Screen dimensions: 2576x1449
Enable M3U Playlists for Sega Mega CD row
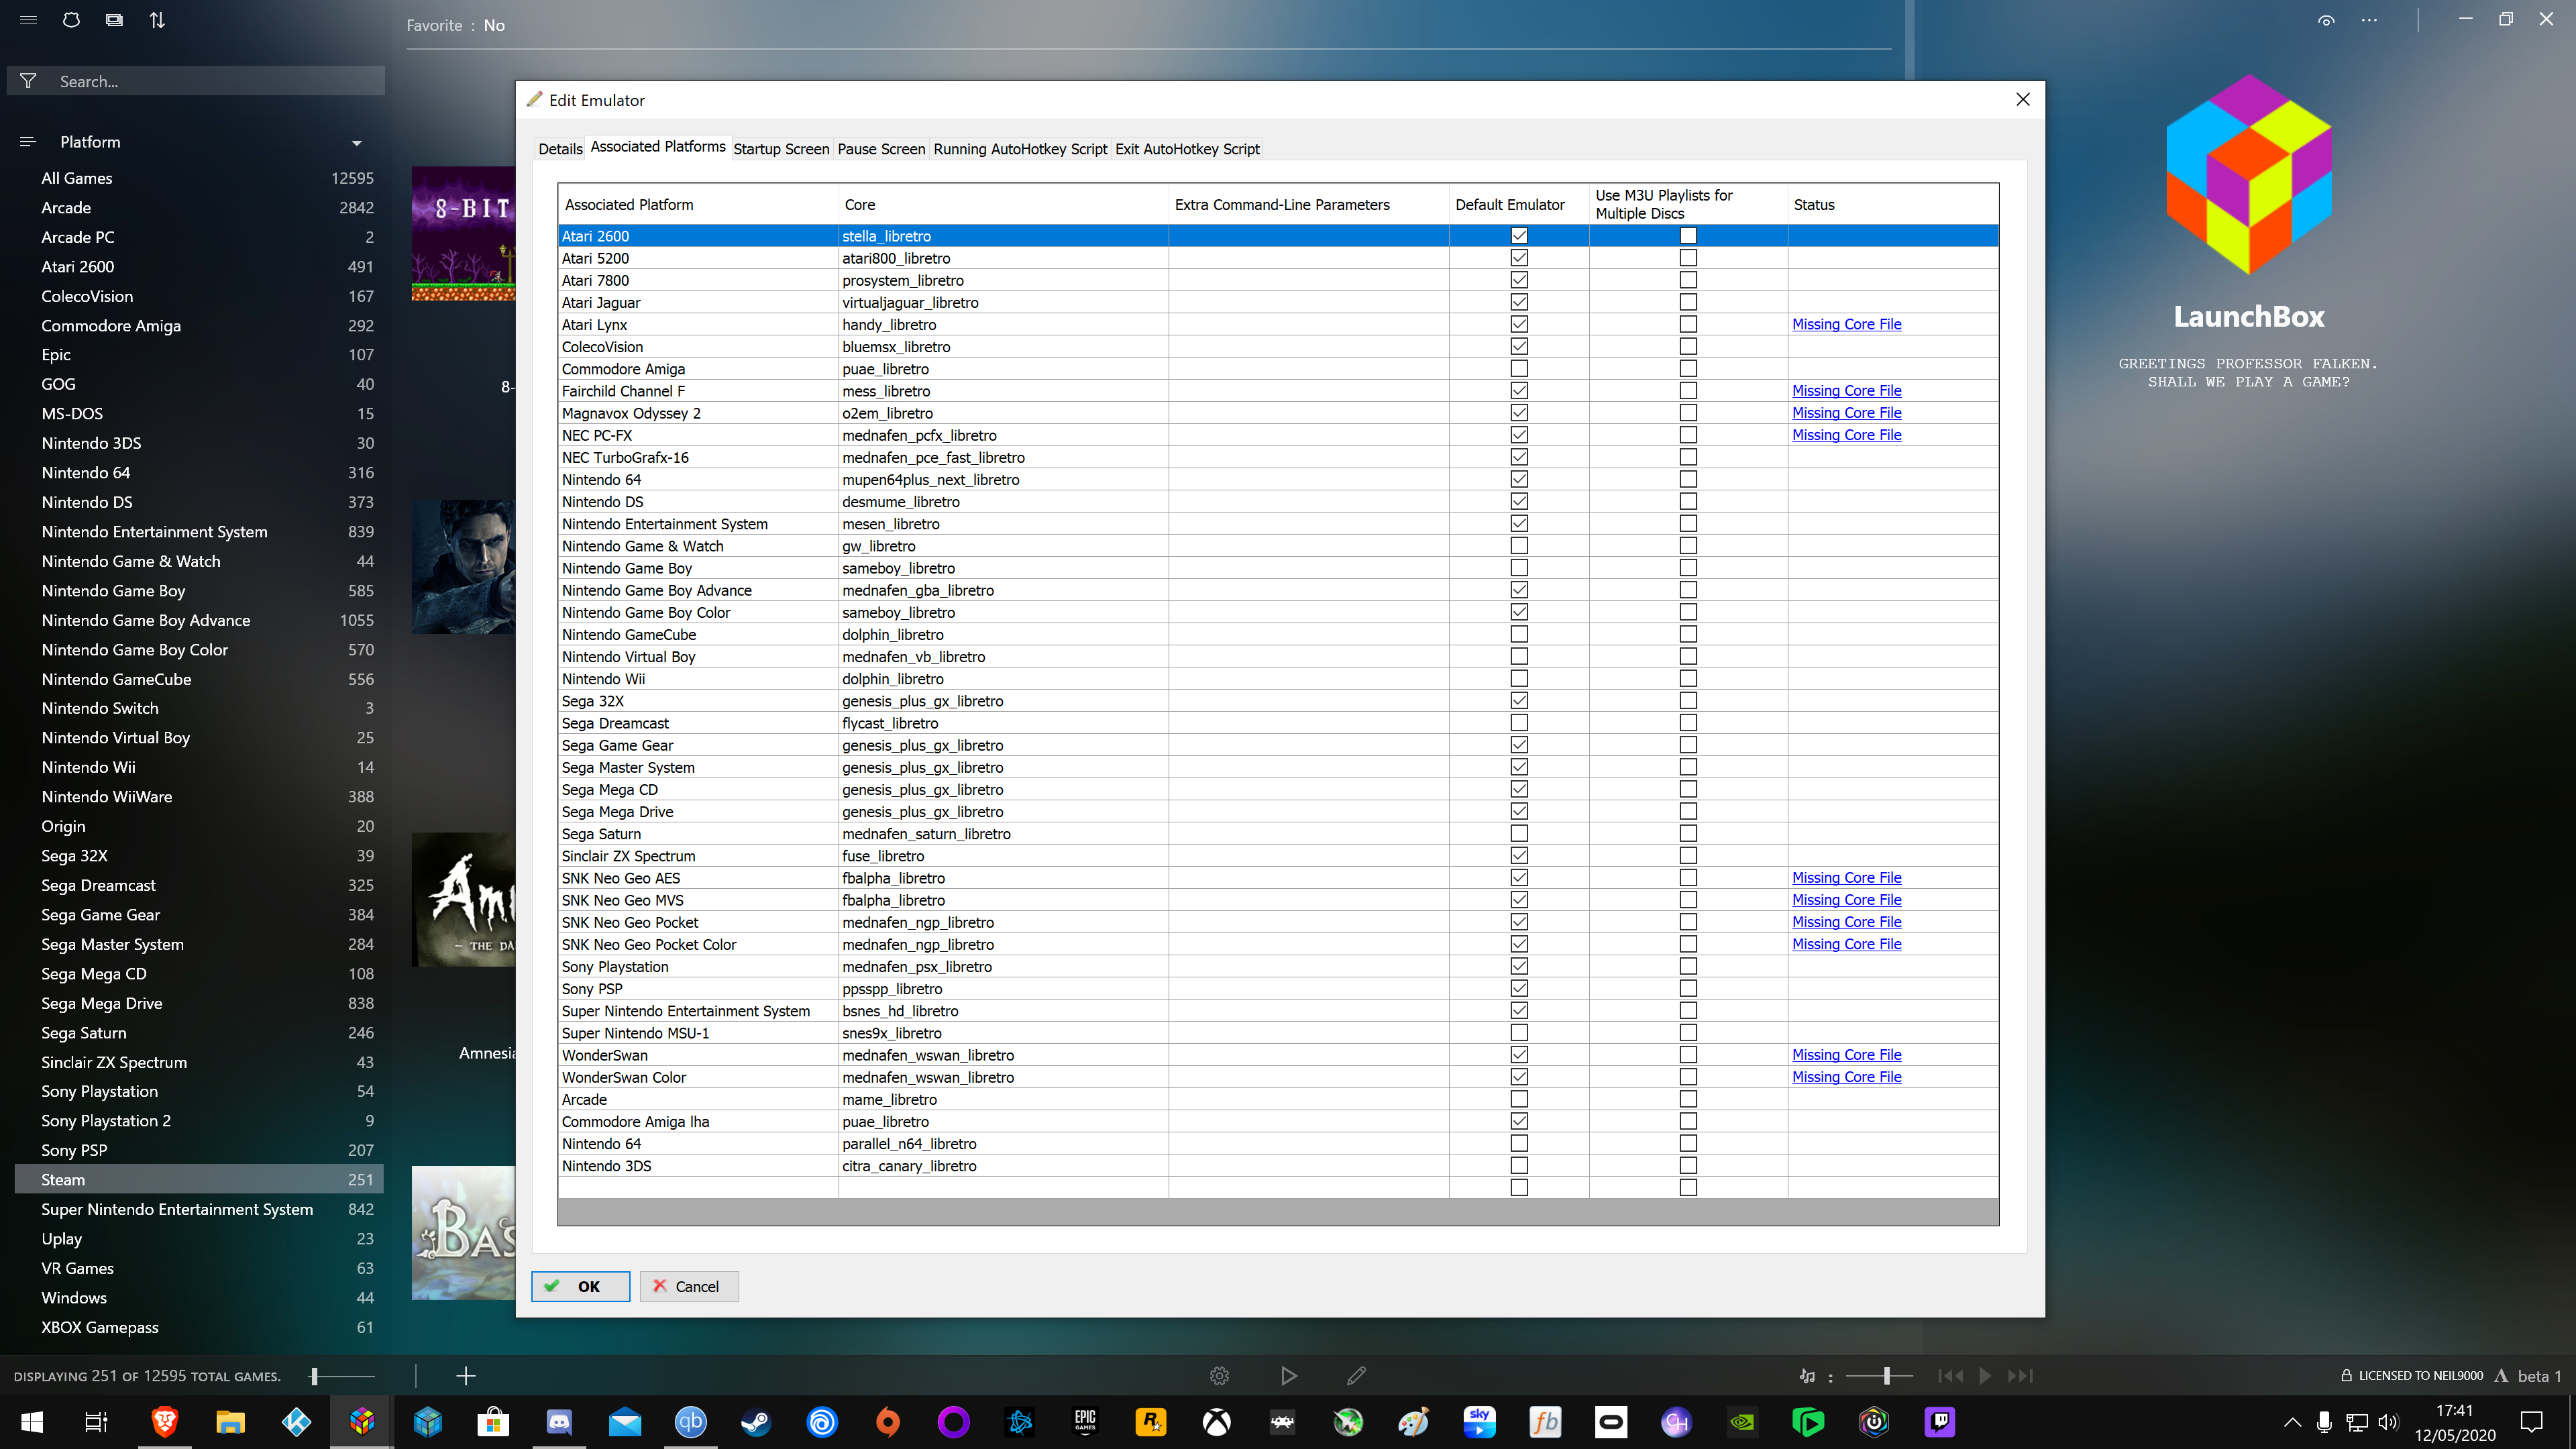tap(1688, 790)
